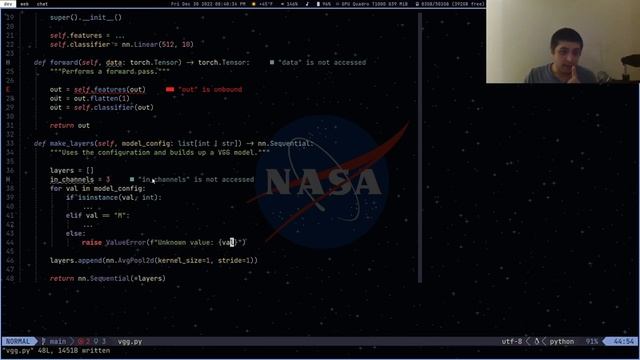Screen dimensions: 640x360
Task: Click line number 48 in gutter
Action: tap(10, 278)
